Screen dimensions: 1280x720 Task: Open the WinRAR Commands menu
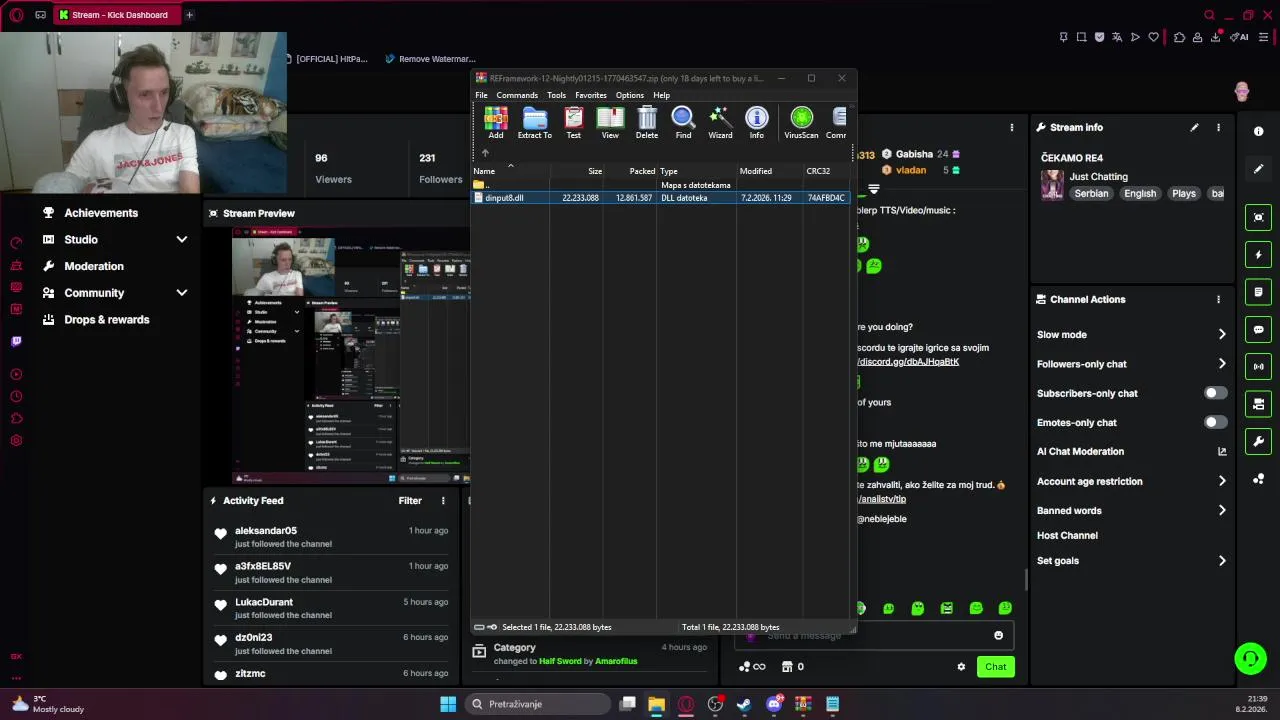pyautogui.click(x=517, y=95)
